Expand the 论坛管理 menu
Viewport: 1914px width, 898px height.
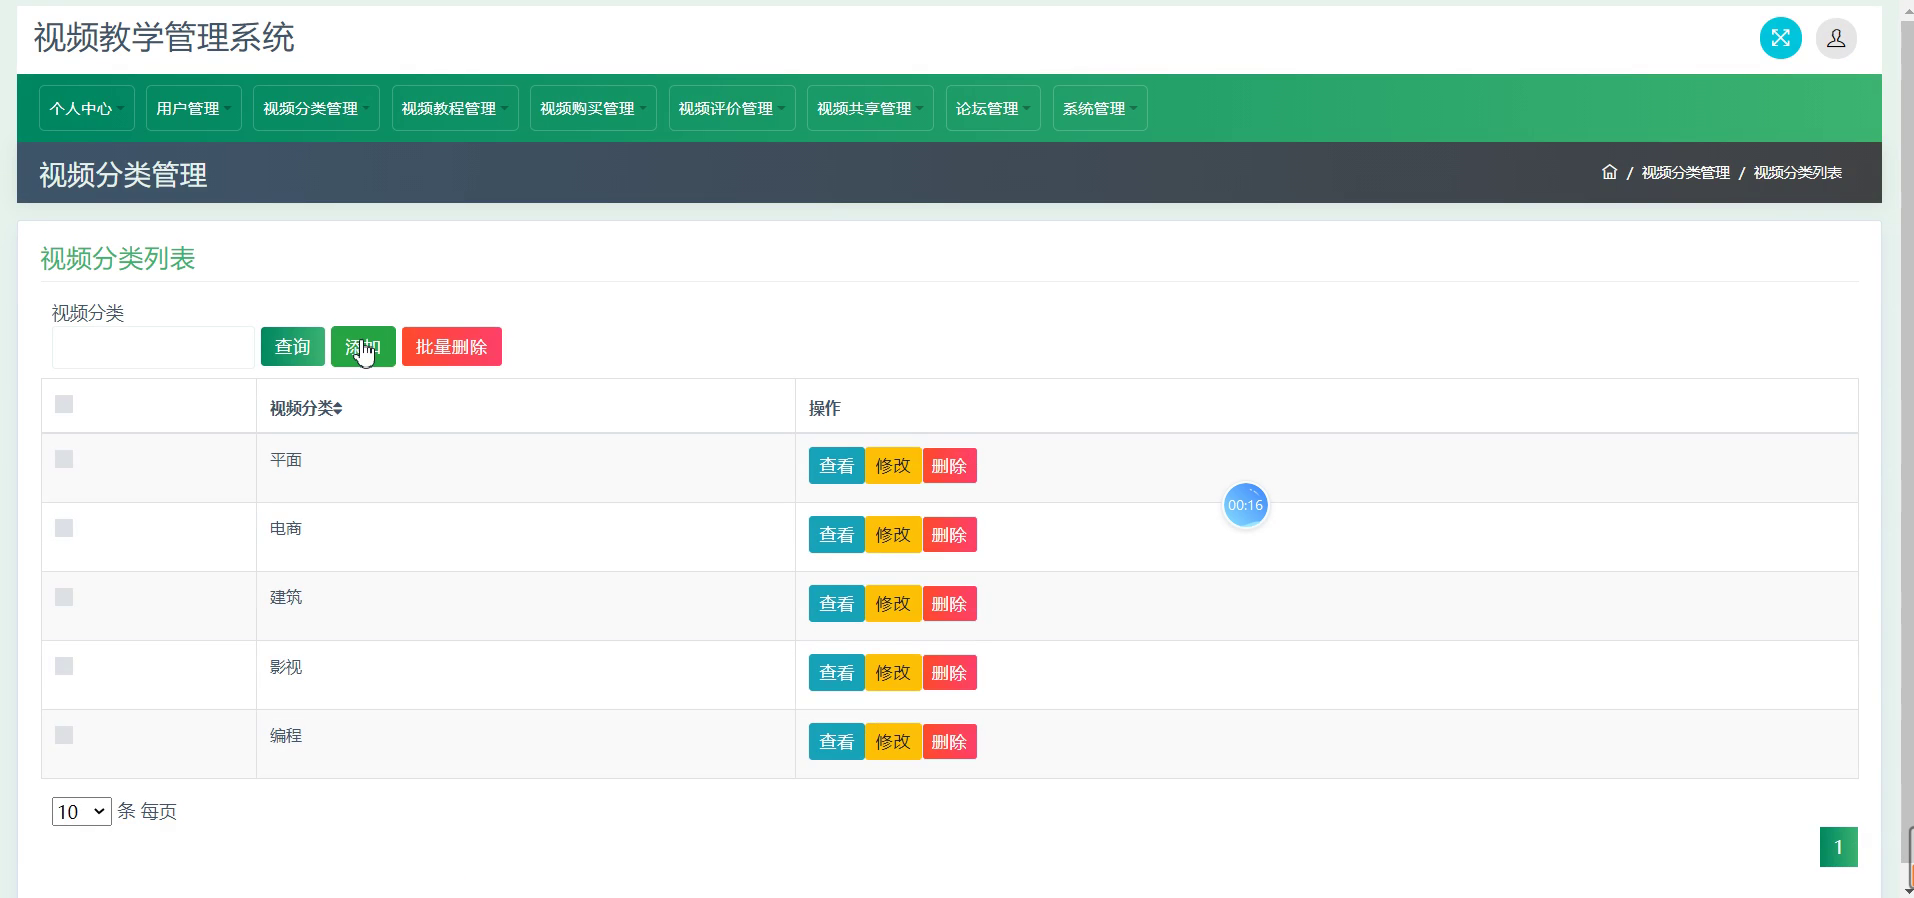point(993,108)
